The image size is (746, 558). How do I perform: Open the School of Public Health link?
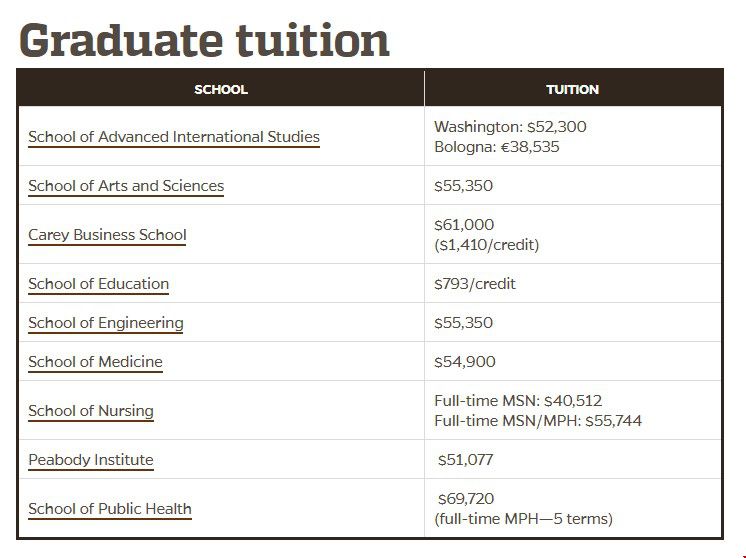110,509
